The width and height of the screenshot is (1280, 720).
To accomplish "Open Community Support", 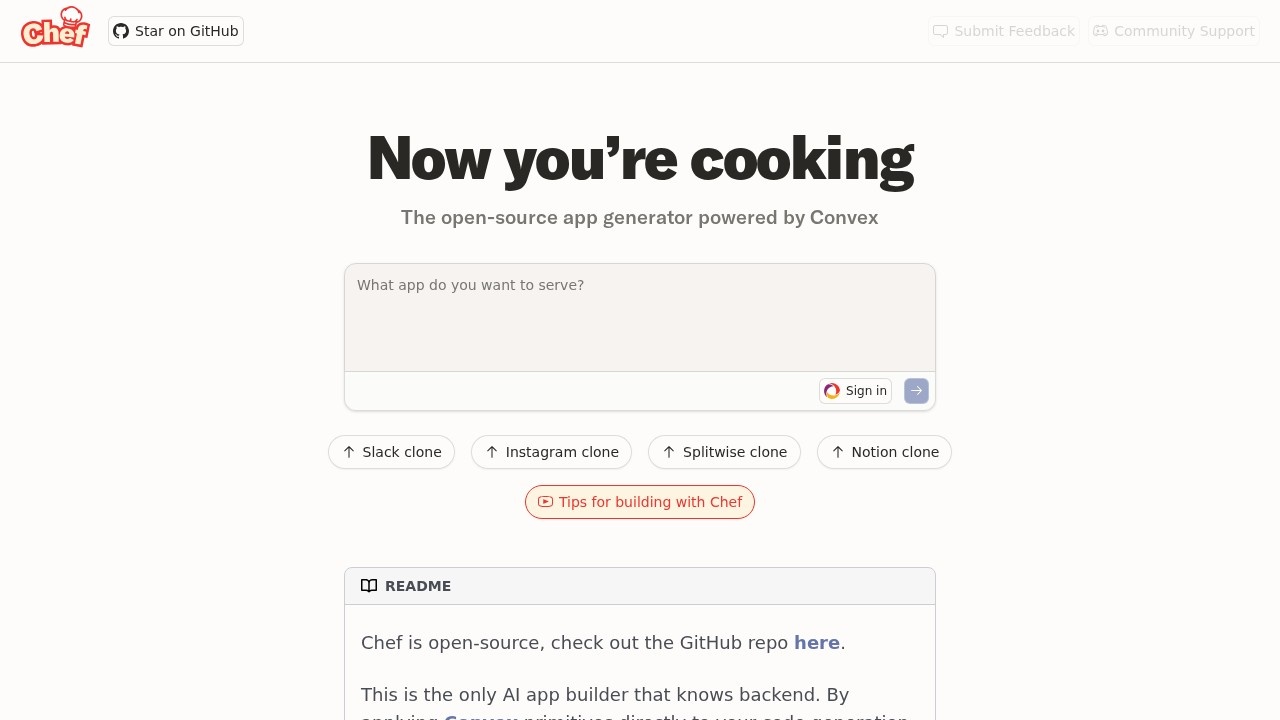I will 1174,31.
